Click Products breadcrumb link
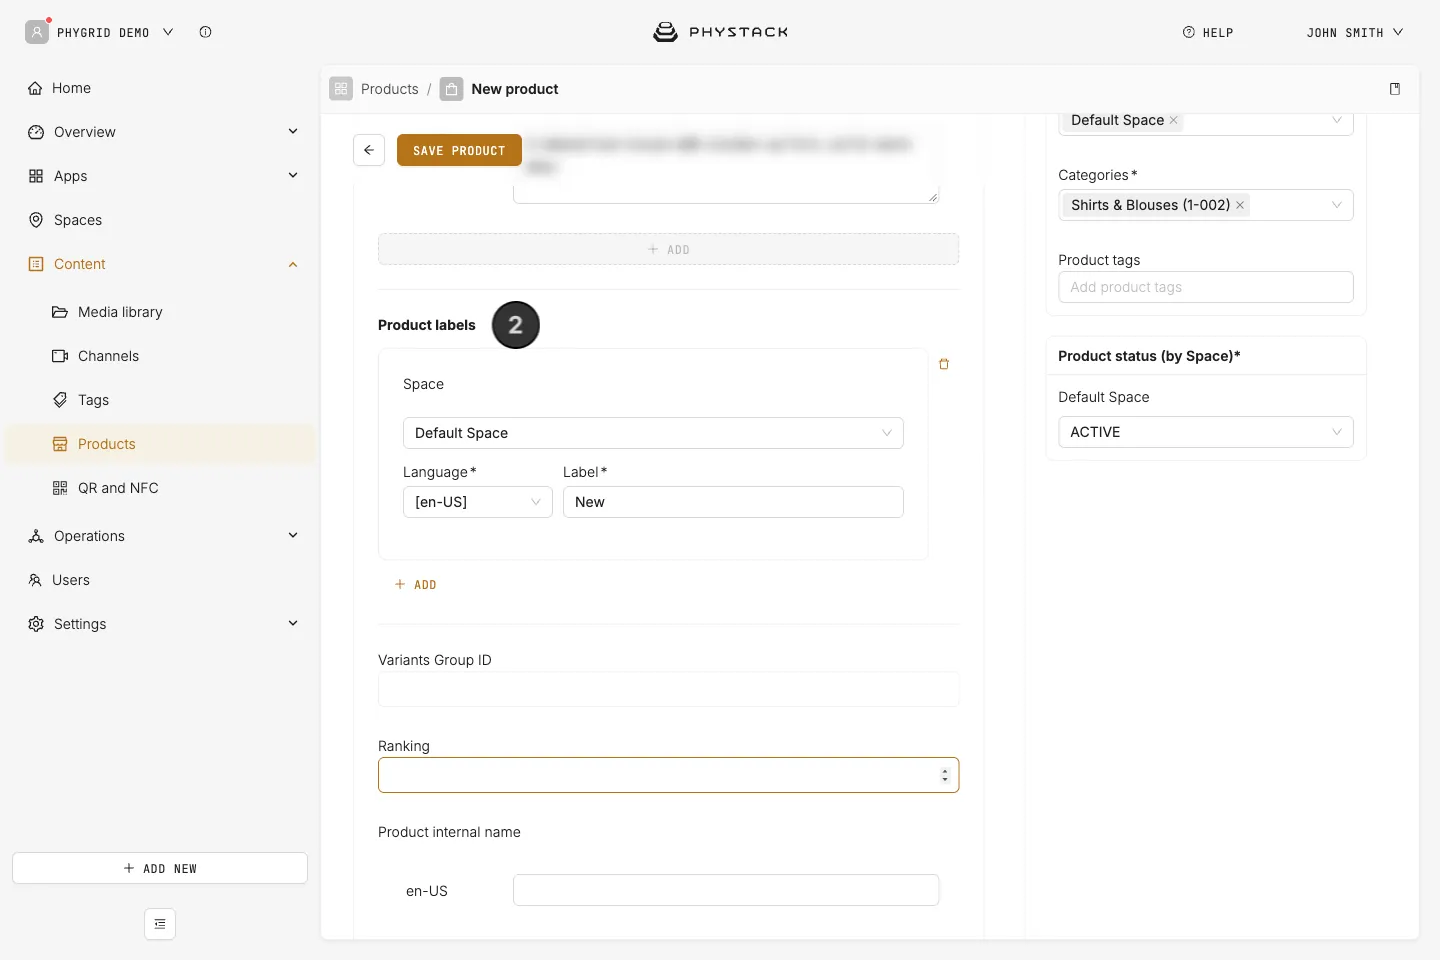Screen dimensions: 1440x960 pyautogui.click(x=389, y=89)
